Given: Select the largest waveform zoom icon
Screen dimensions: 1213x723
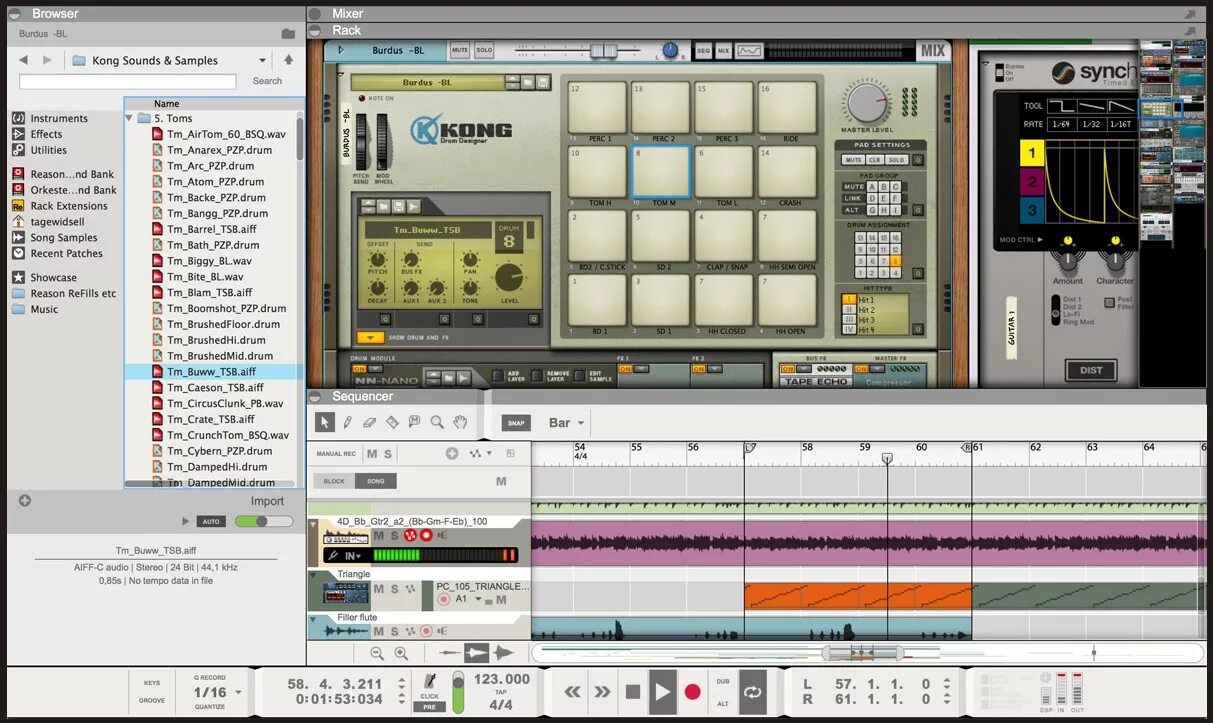Looking at the screenshot, I should click(x=503, y=653).
